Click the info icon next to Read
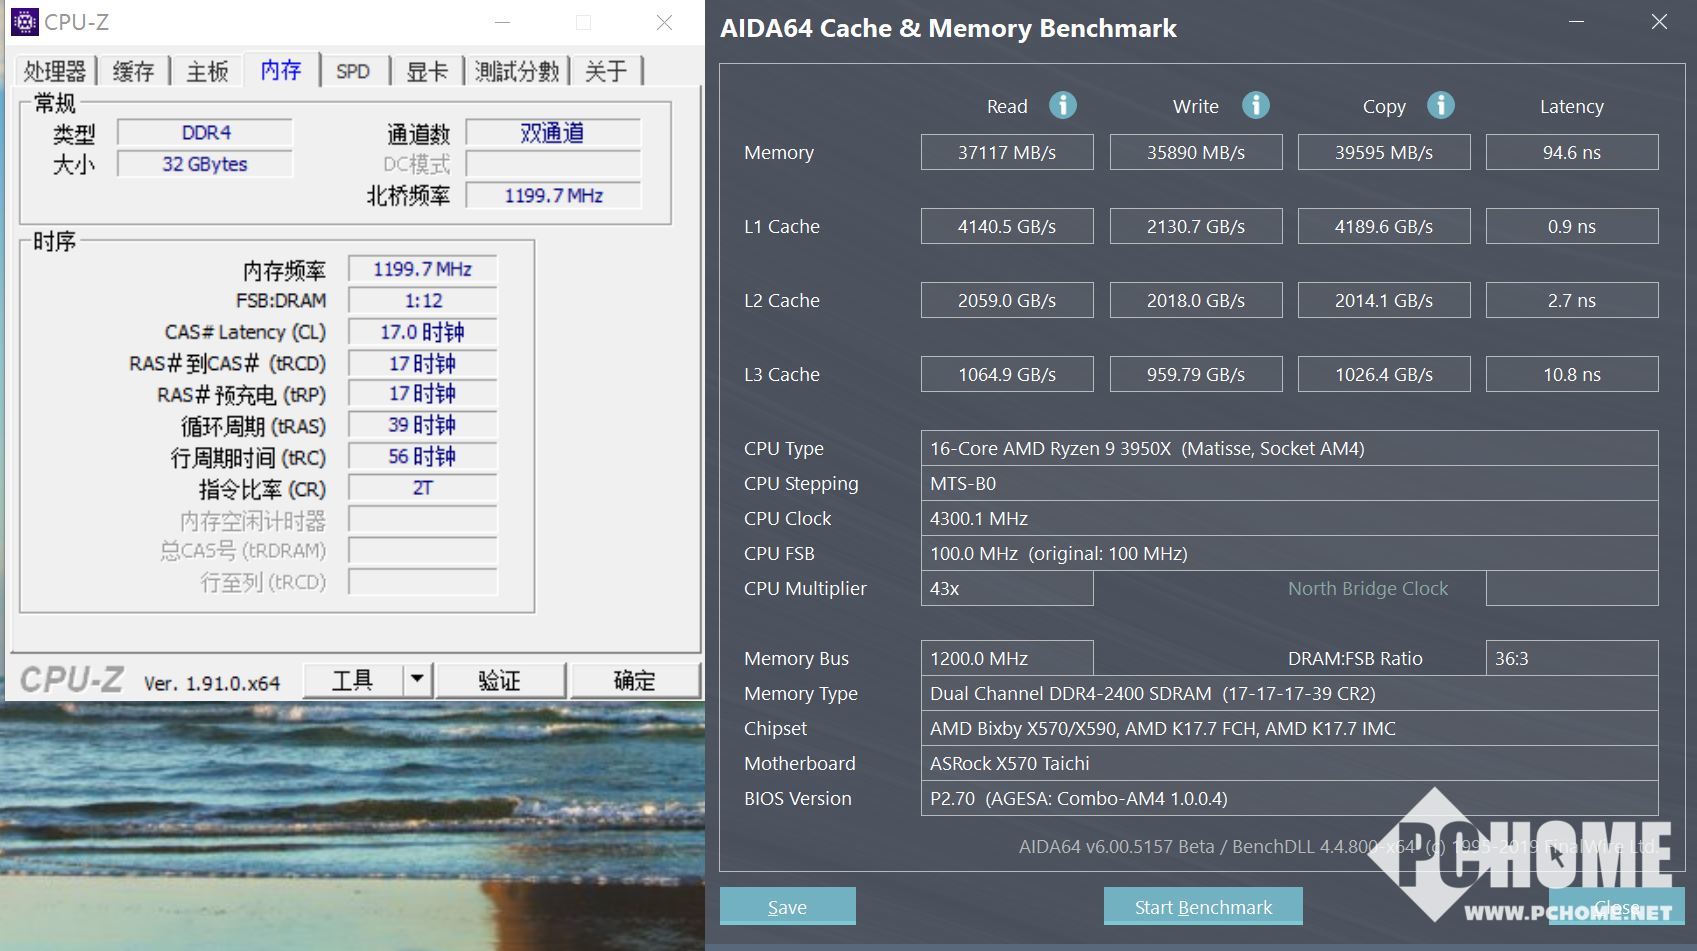Screen dimensions: 1697x951 click(1062, 105)
